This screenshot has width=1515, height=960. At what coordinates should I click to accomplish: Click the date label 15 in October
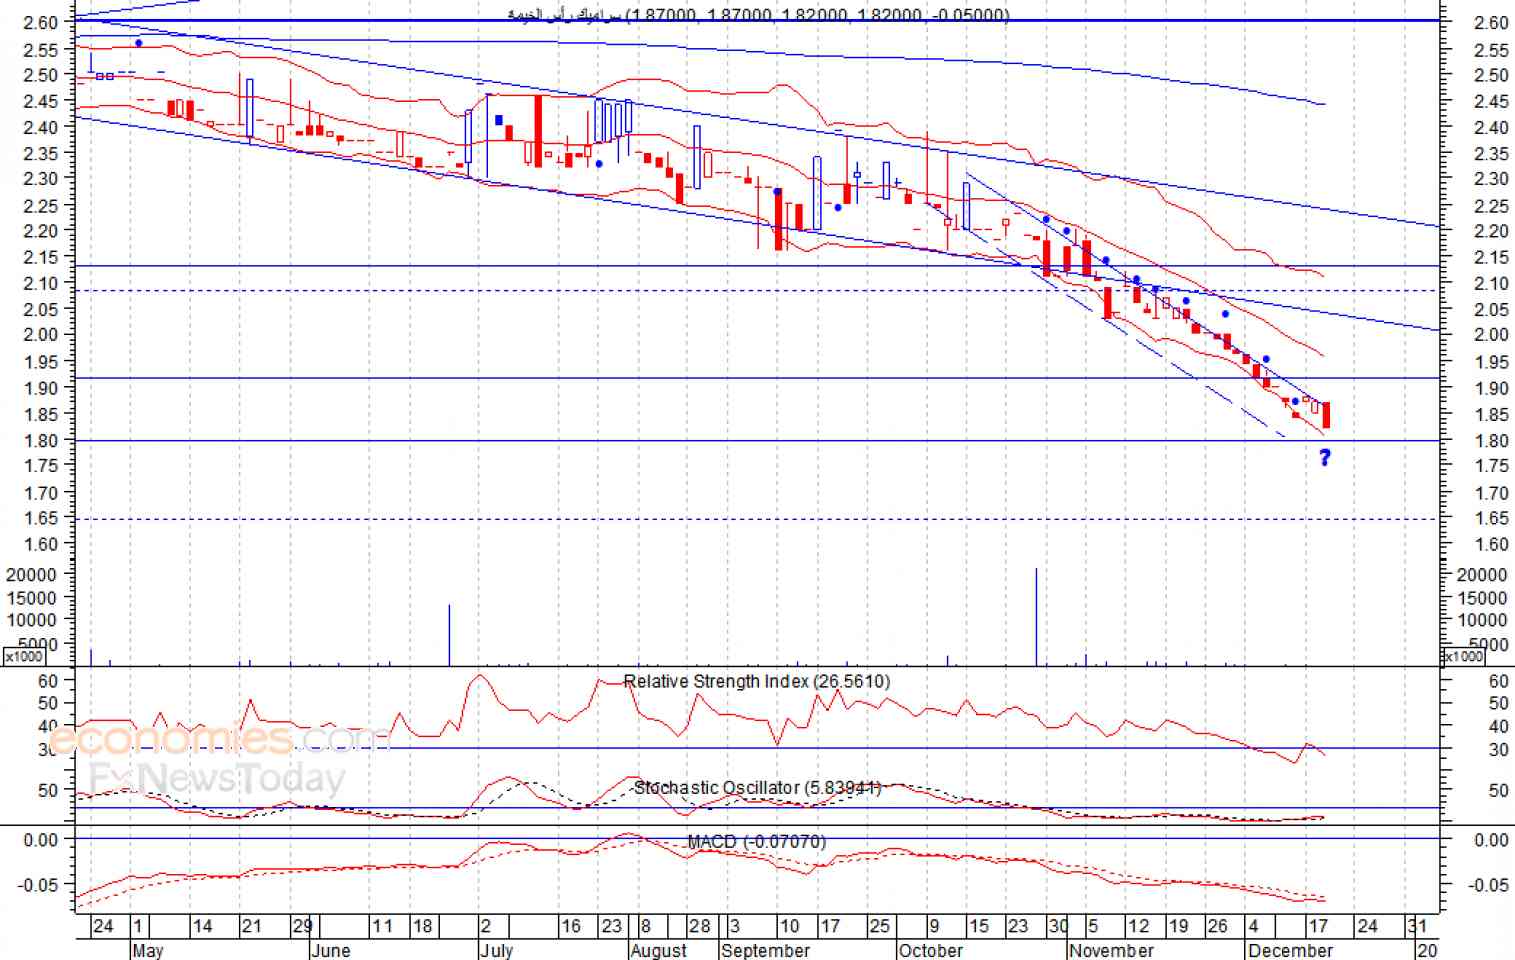pyautogui.click(x=979, y=926)
